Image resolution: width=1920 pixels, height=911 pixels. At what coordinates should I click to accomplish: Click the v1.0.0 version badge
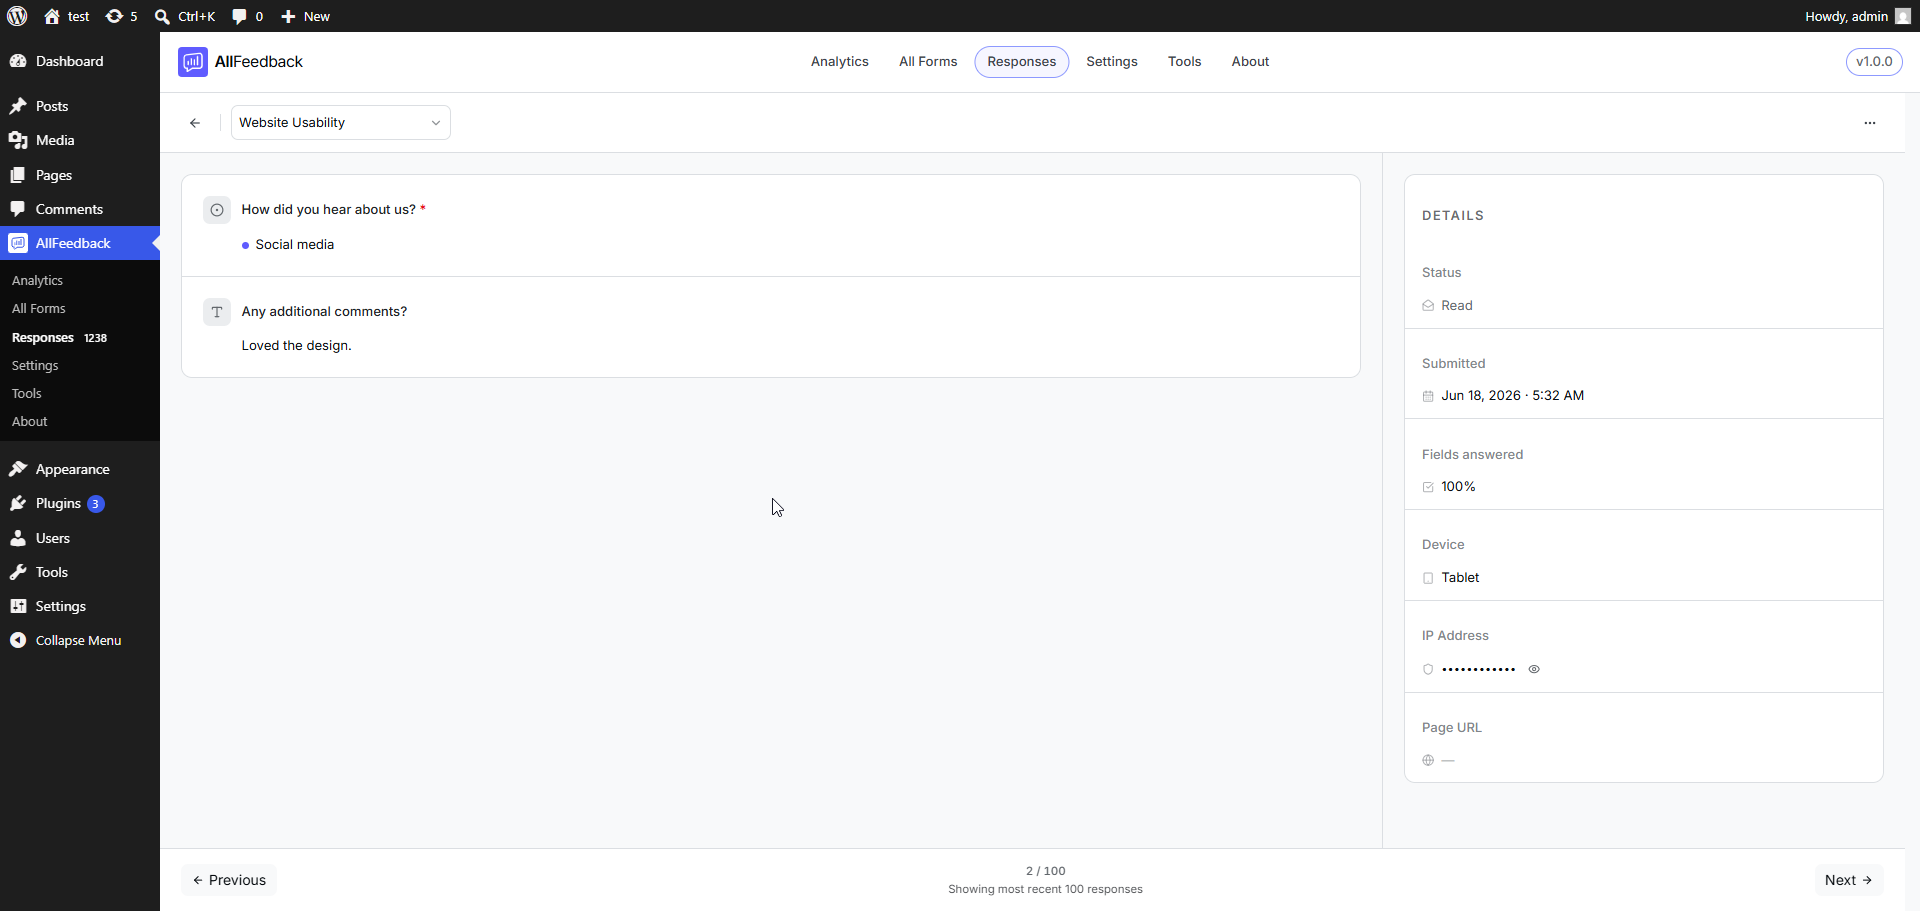(1874, 62)
